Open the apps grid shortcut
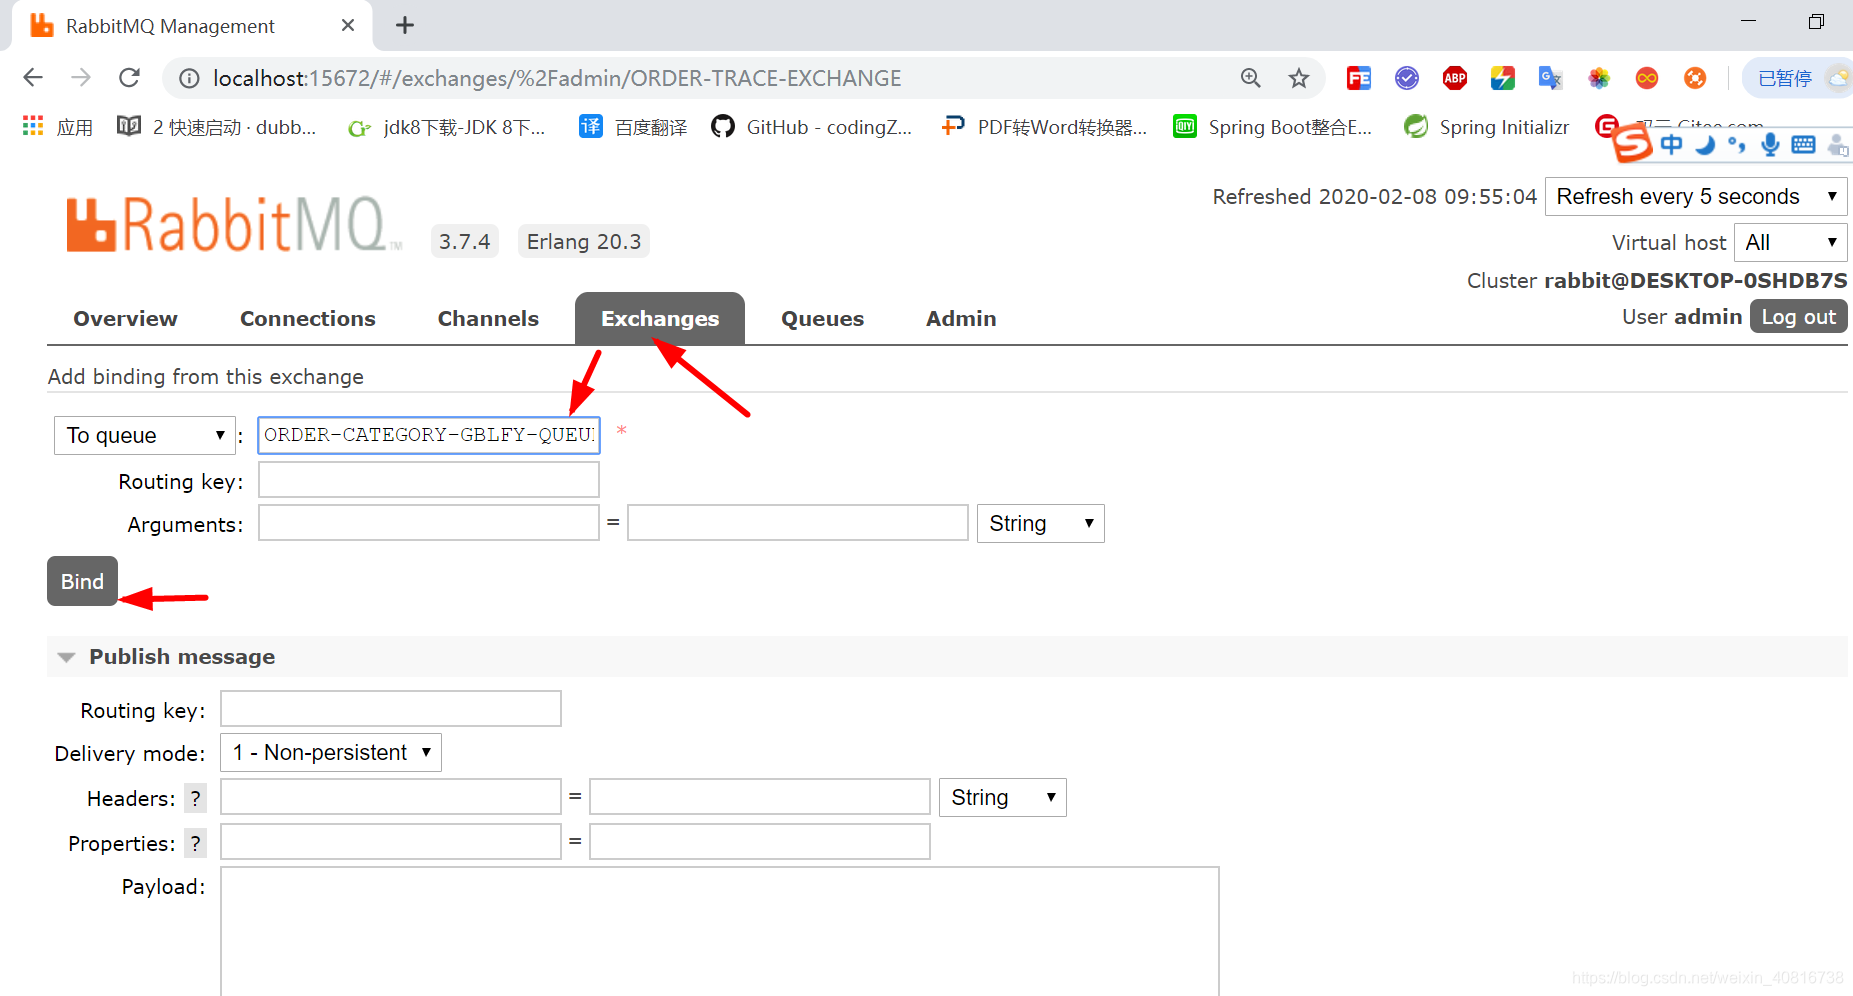1853x996 pixels. pos(58,127)
